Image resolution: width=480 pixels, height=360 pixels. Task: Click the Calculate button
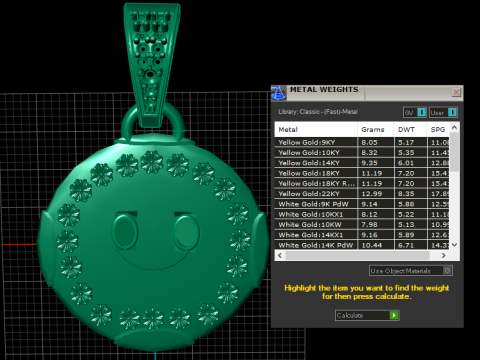(367, 315)
